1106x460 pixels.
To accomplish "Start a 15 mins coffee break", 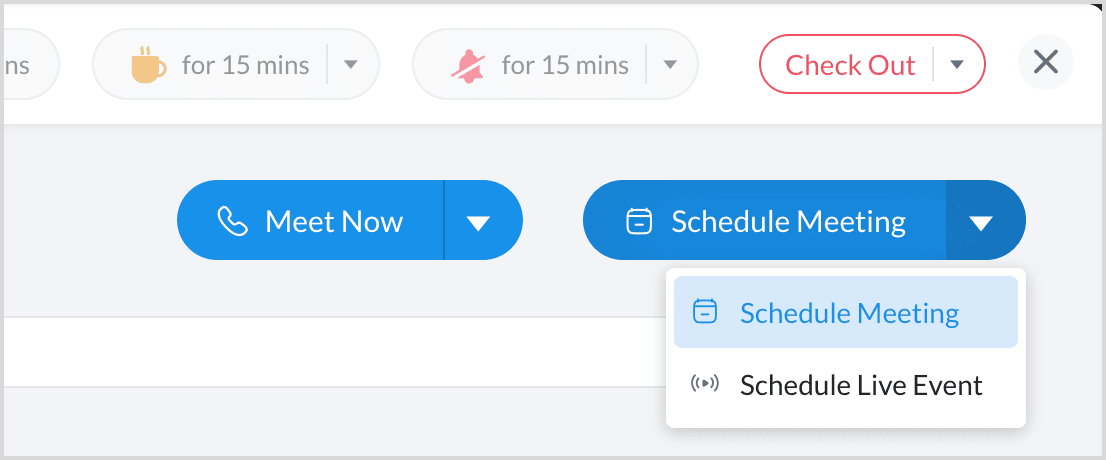I will (244, 66).
